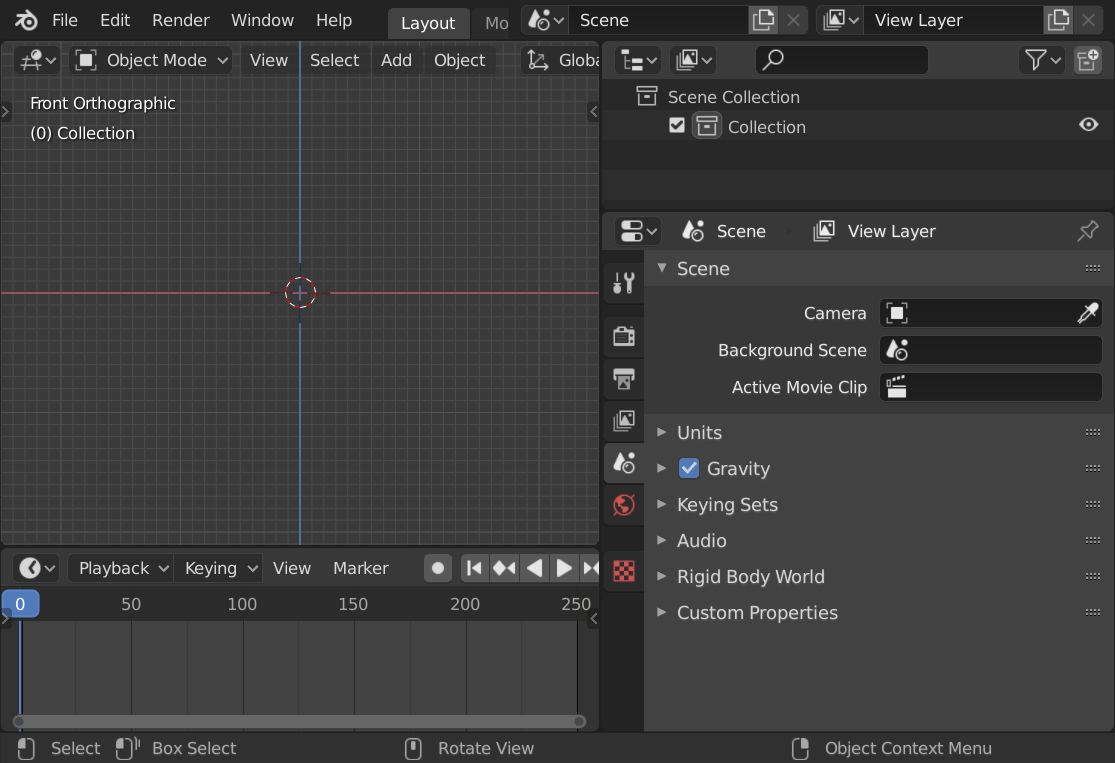Open the Output properties tab

(623, 380)
